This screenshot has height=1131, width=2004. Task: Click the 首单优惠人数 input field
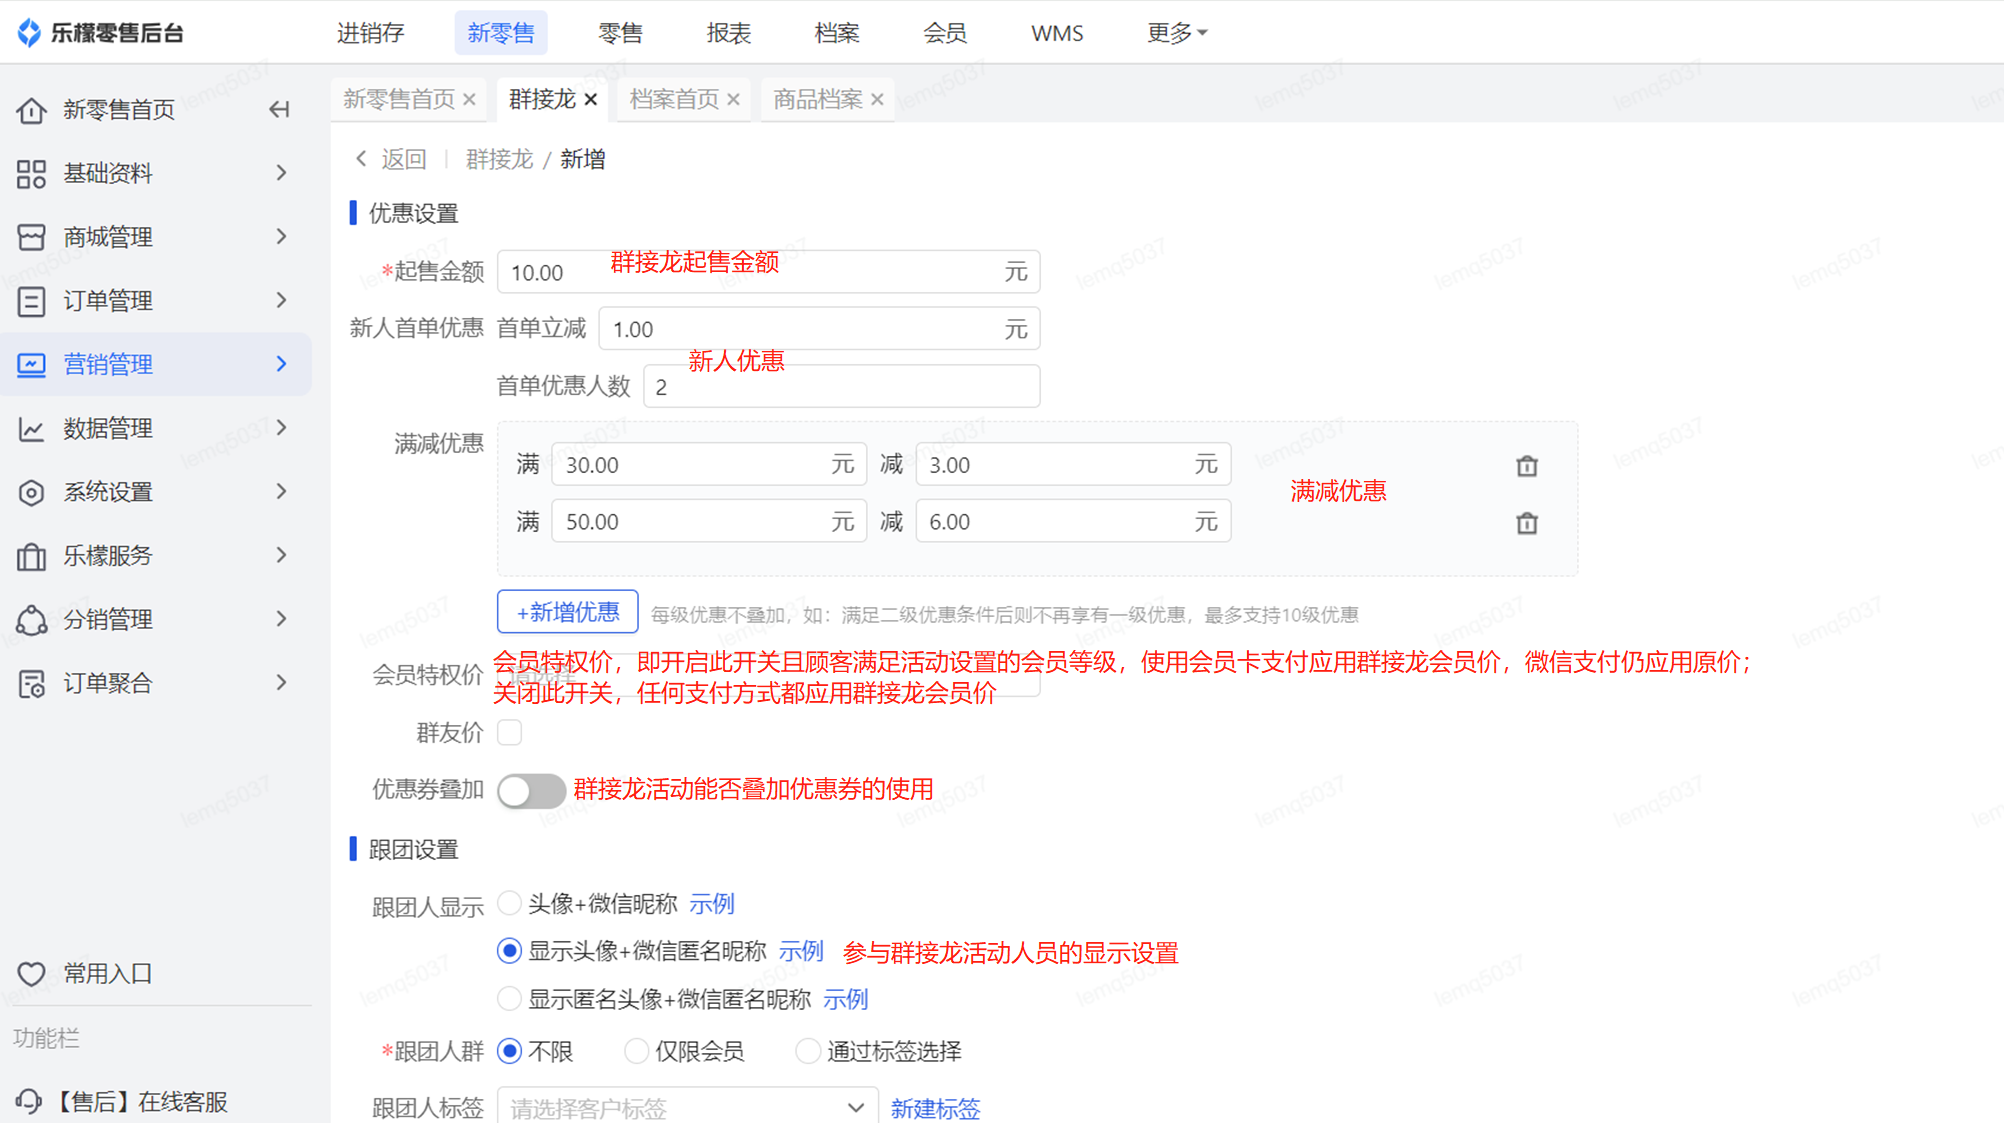pyautogui.click(x=841, y=386)
